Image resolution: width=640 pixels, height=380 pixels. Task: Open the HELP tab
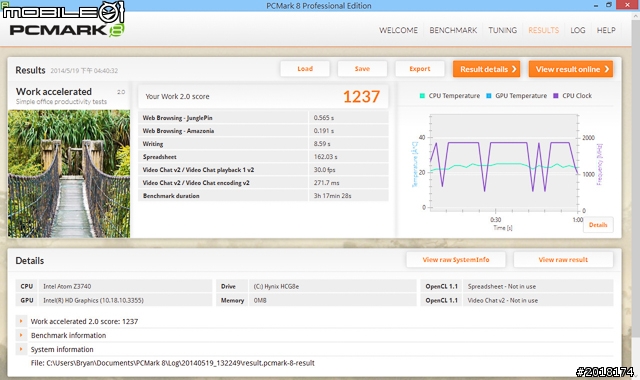[x=606, y=30]
